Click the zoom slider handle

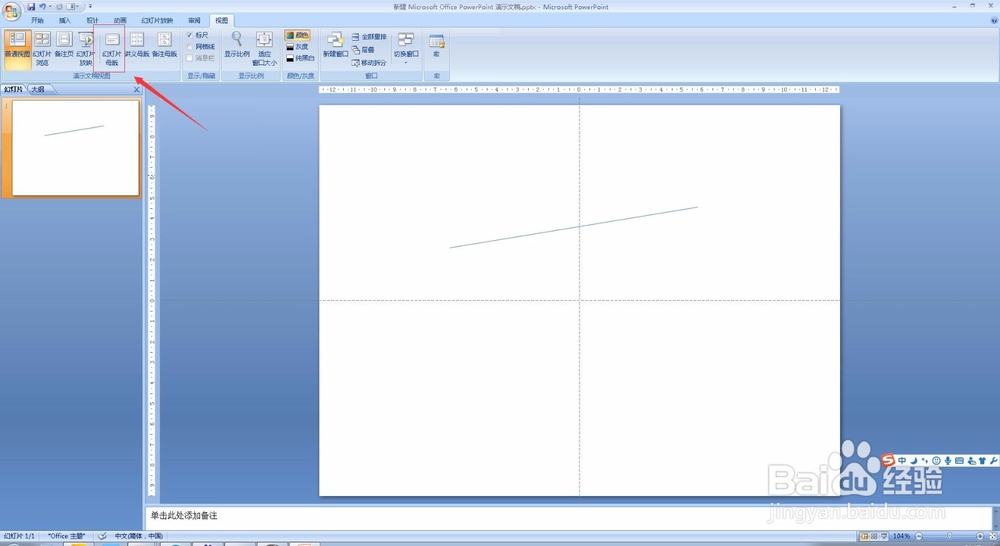coord(950,536)
